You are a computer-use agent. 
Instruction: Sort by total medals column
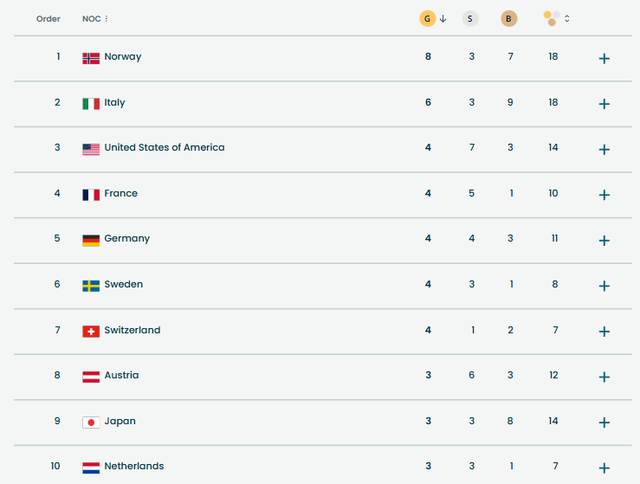(x=552, y=18)
